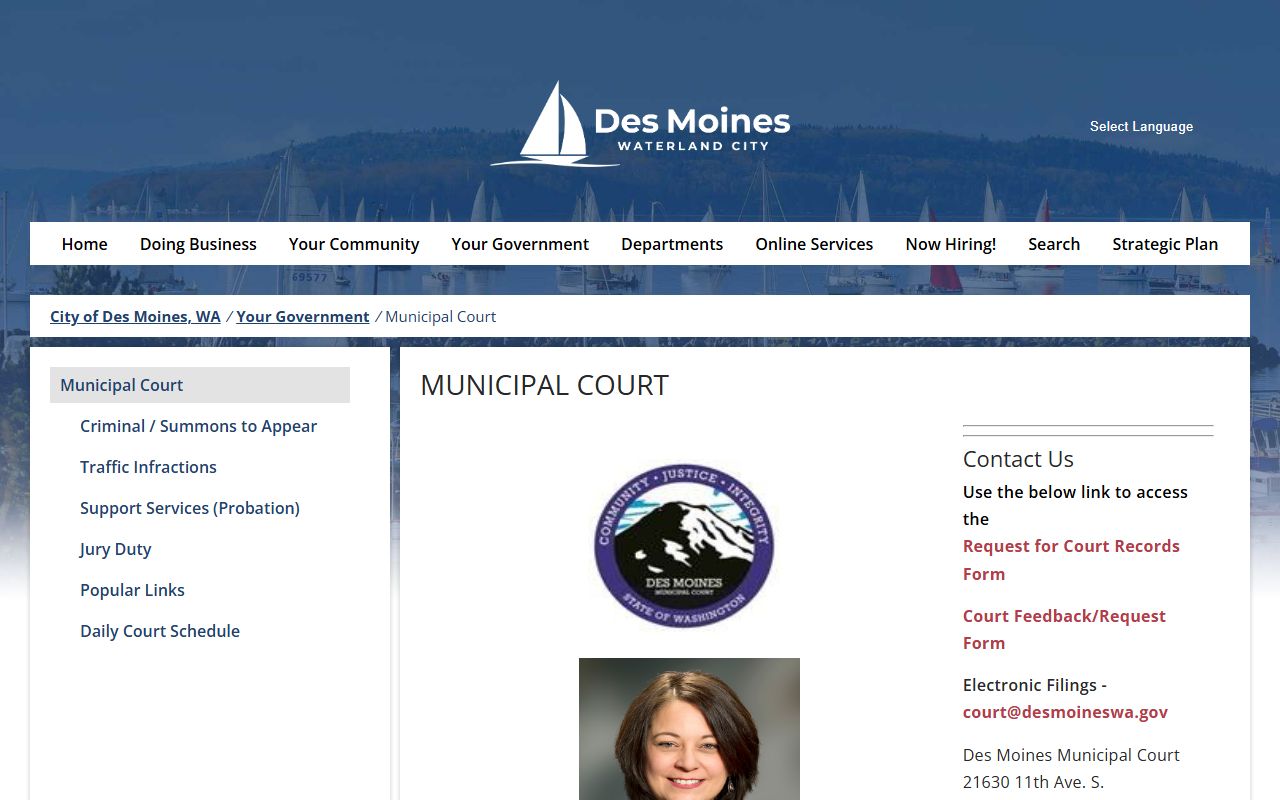Click the portrait photo of the woman
The width and height of the screenshot is (1280, 800).
pyautogui.click(x=689, y=729)
